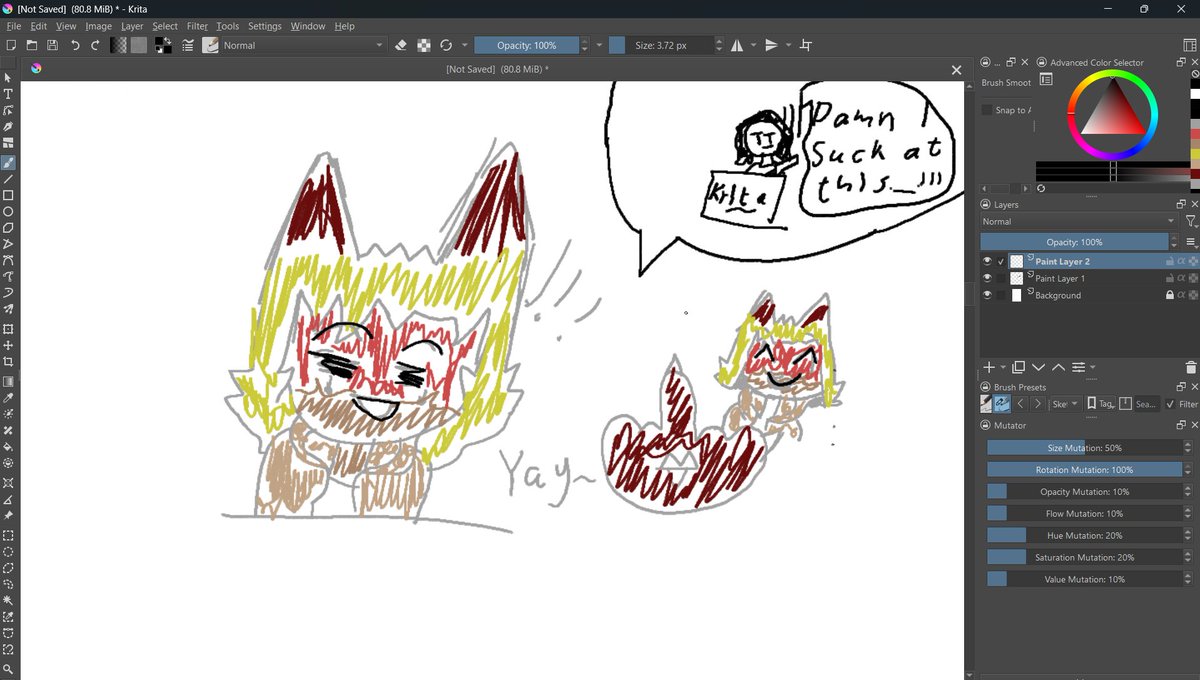The height and width of the screenshot is (680, 1200).
Task: Open the Settings menu
Action: pos(265,26)
